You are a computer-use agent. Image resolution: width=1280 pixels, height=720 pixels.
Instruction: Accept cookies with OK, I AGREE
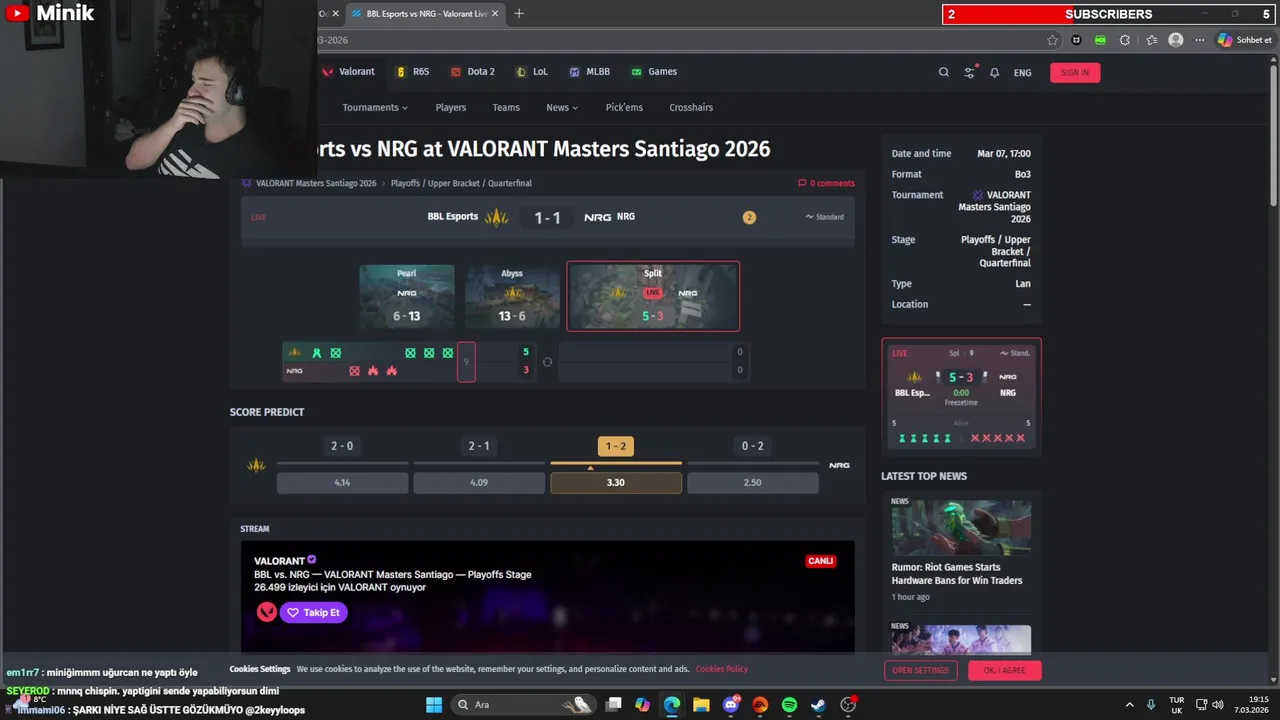coord(1004,670)
